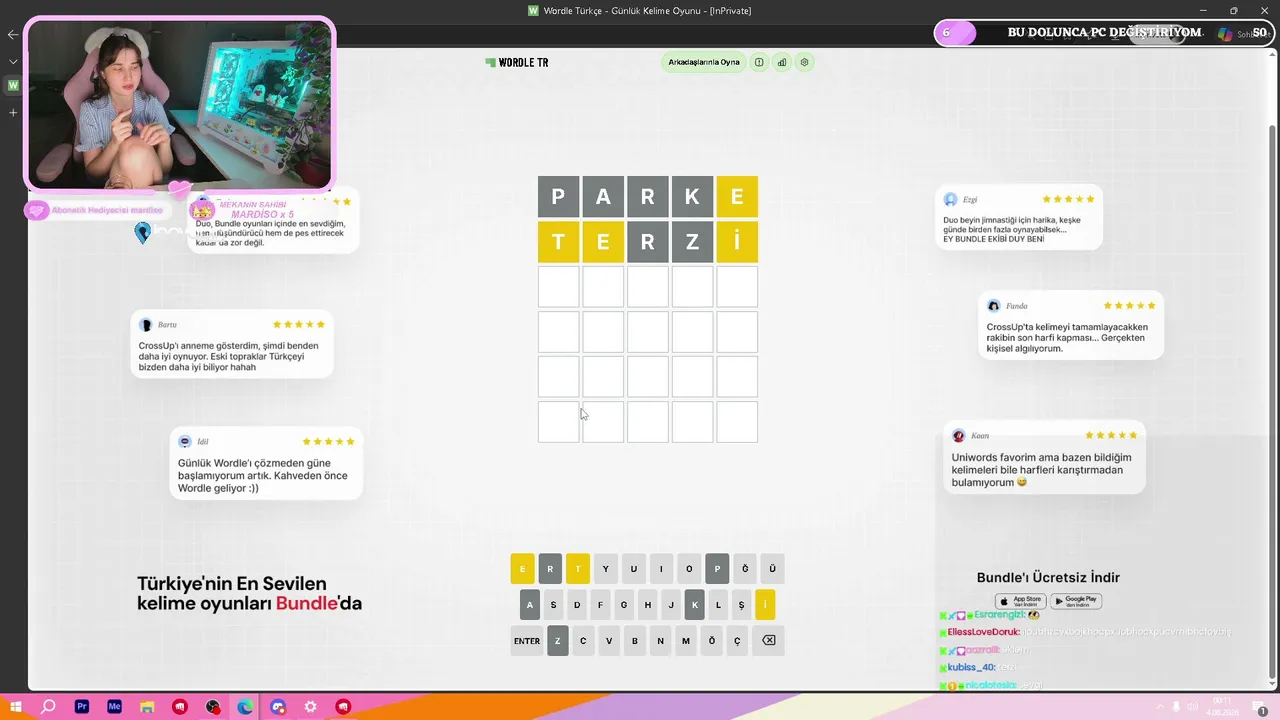This screenshot has height=720, width=1280.
Task: Open the Windows Start menu
Action: click(16, 707)
